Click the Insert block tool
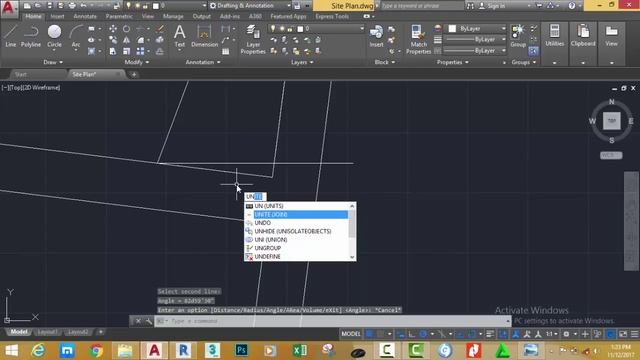 point(376,36)
